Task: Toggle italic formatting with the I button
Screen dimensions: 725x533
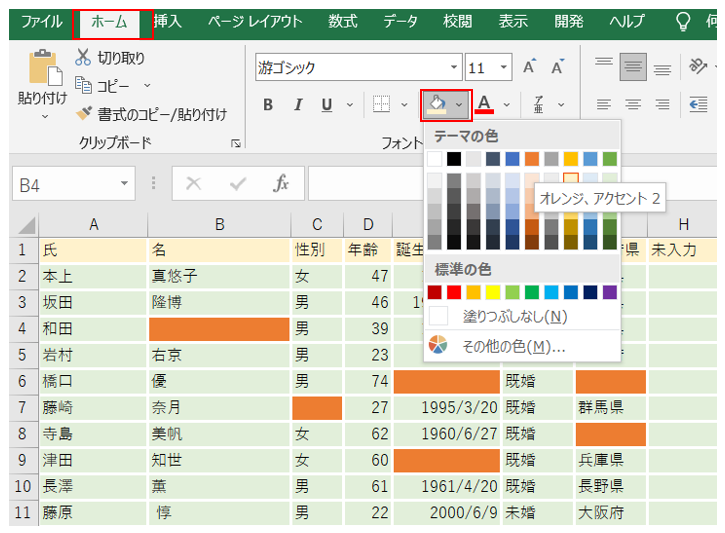Action: pyautogui.click(x=297, y=105)
